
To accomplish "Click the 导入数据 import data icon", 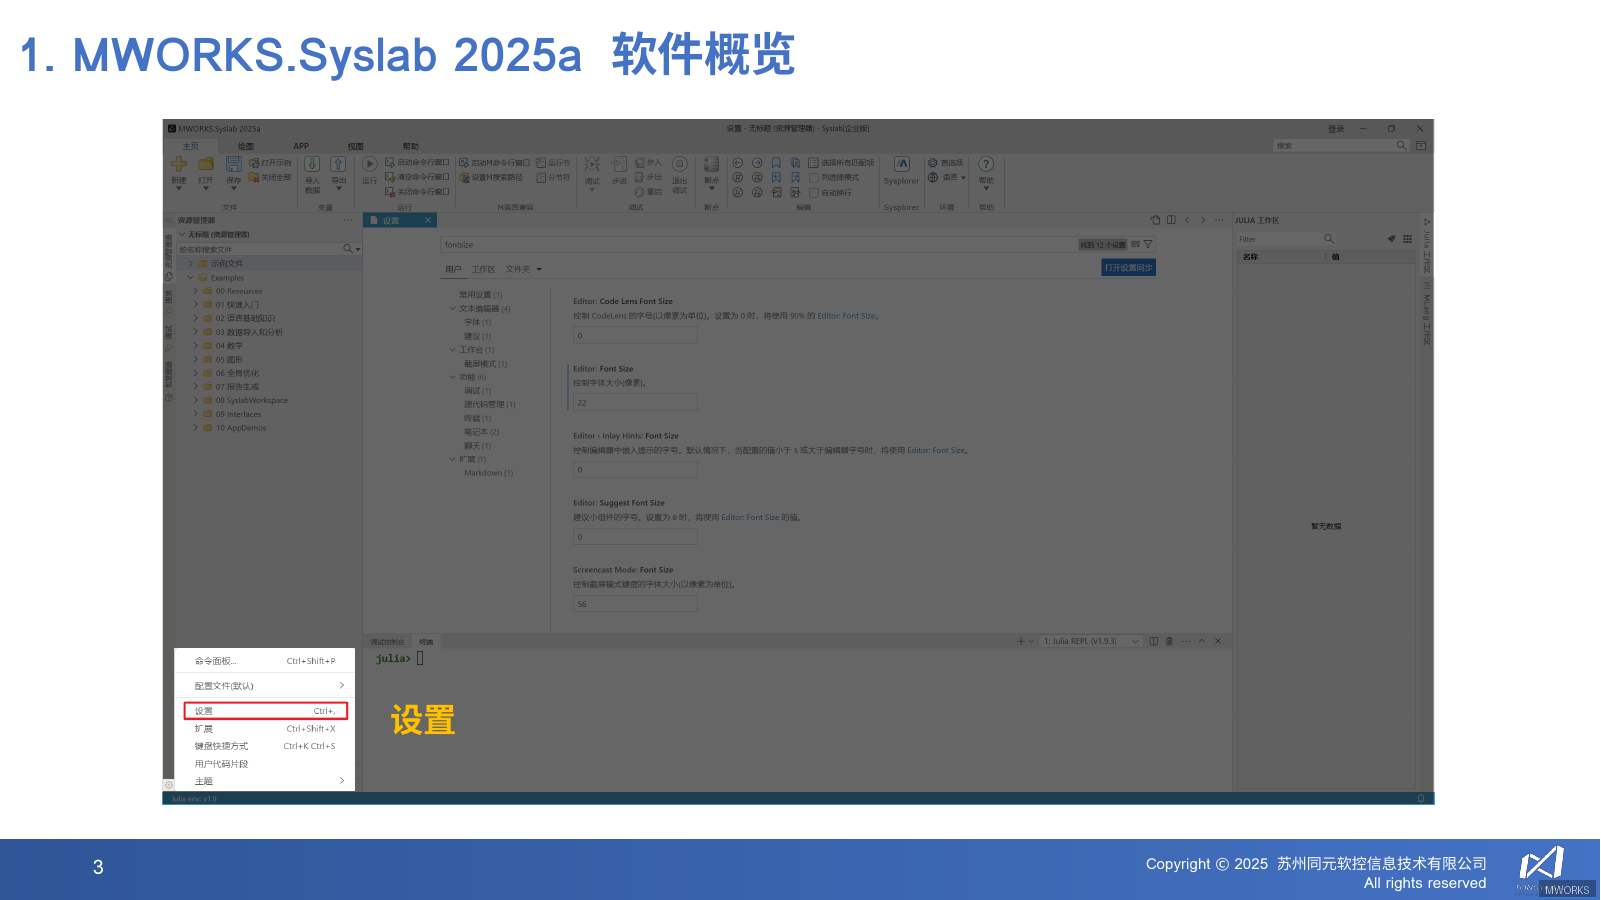I will (x=311, y=170).
